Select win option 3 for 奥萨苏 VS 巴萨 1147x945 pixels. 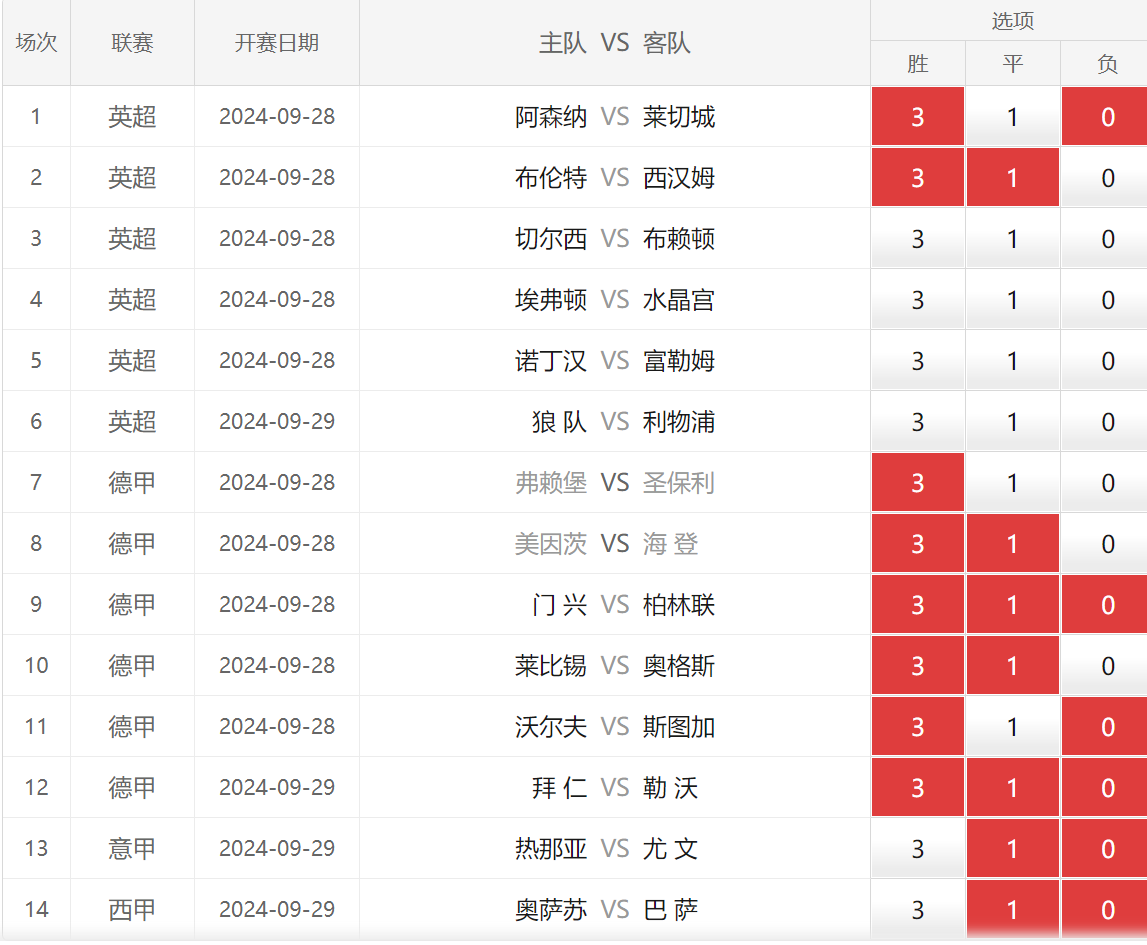917,909
